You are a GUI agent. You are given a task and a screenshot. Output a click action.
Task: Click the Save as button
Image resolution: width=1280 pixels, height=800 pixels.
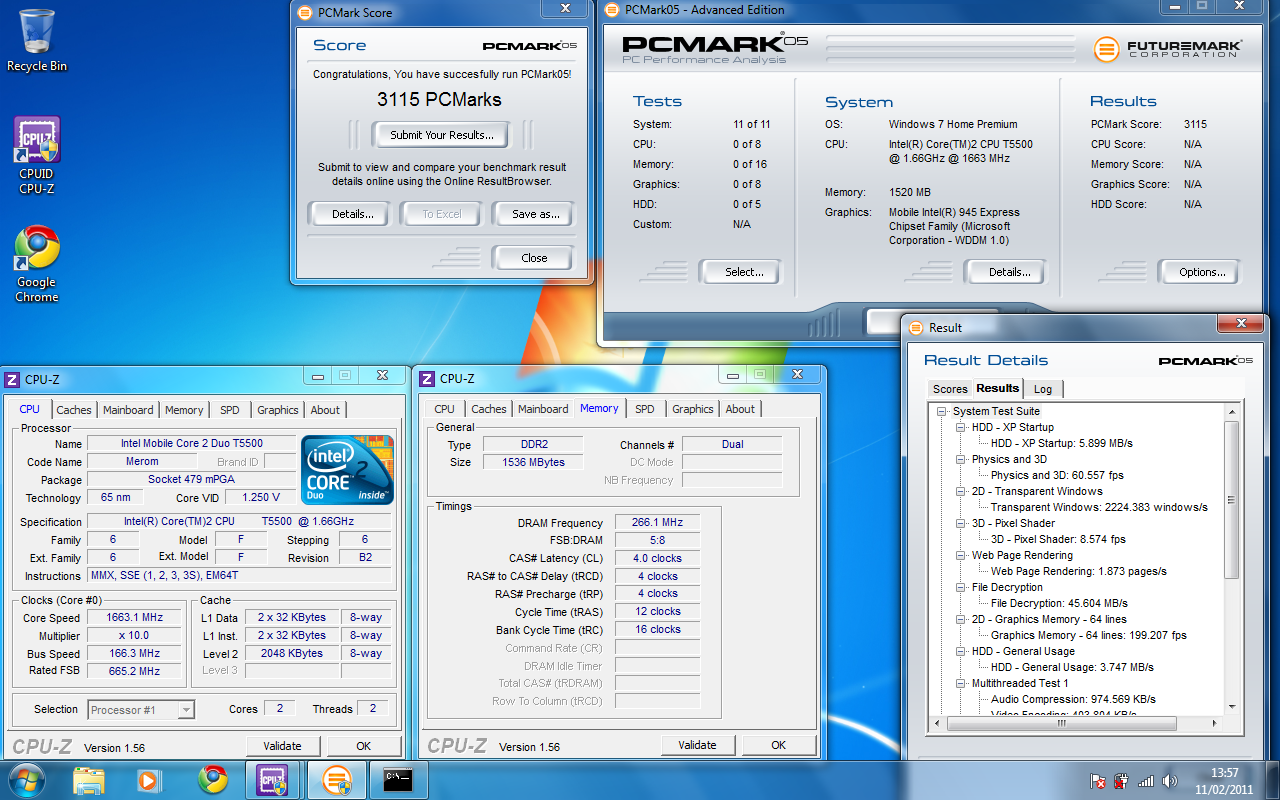(x=535, y=214)
